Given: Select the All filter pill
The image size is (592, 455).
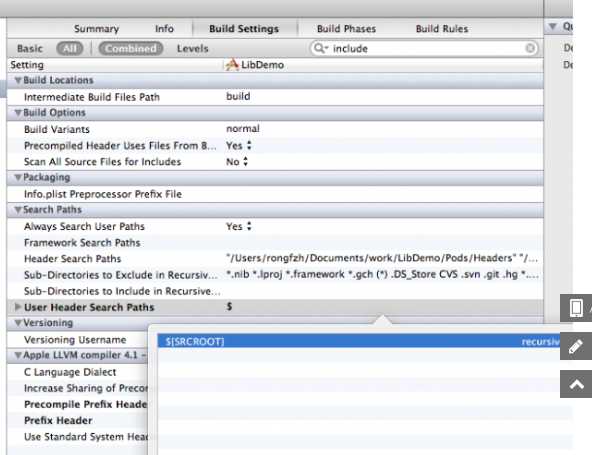Looking at the screenshot, I should [x=70, y=48].
